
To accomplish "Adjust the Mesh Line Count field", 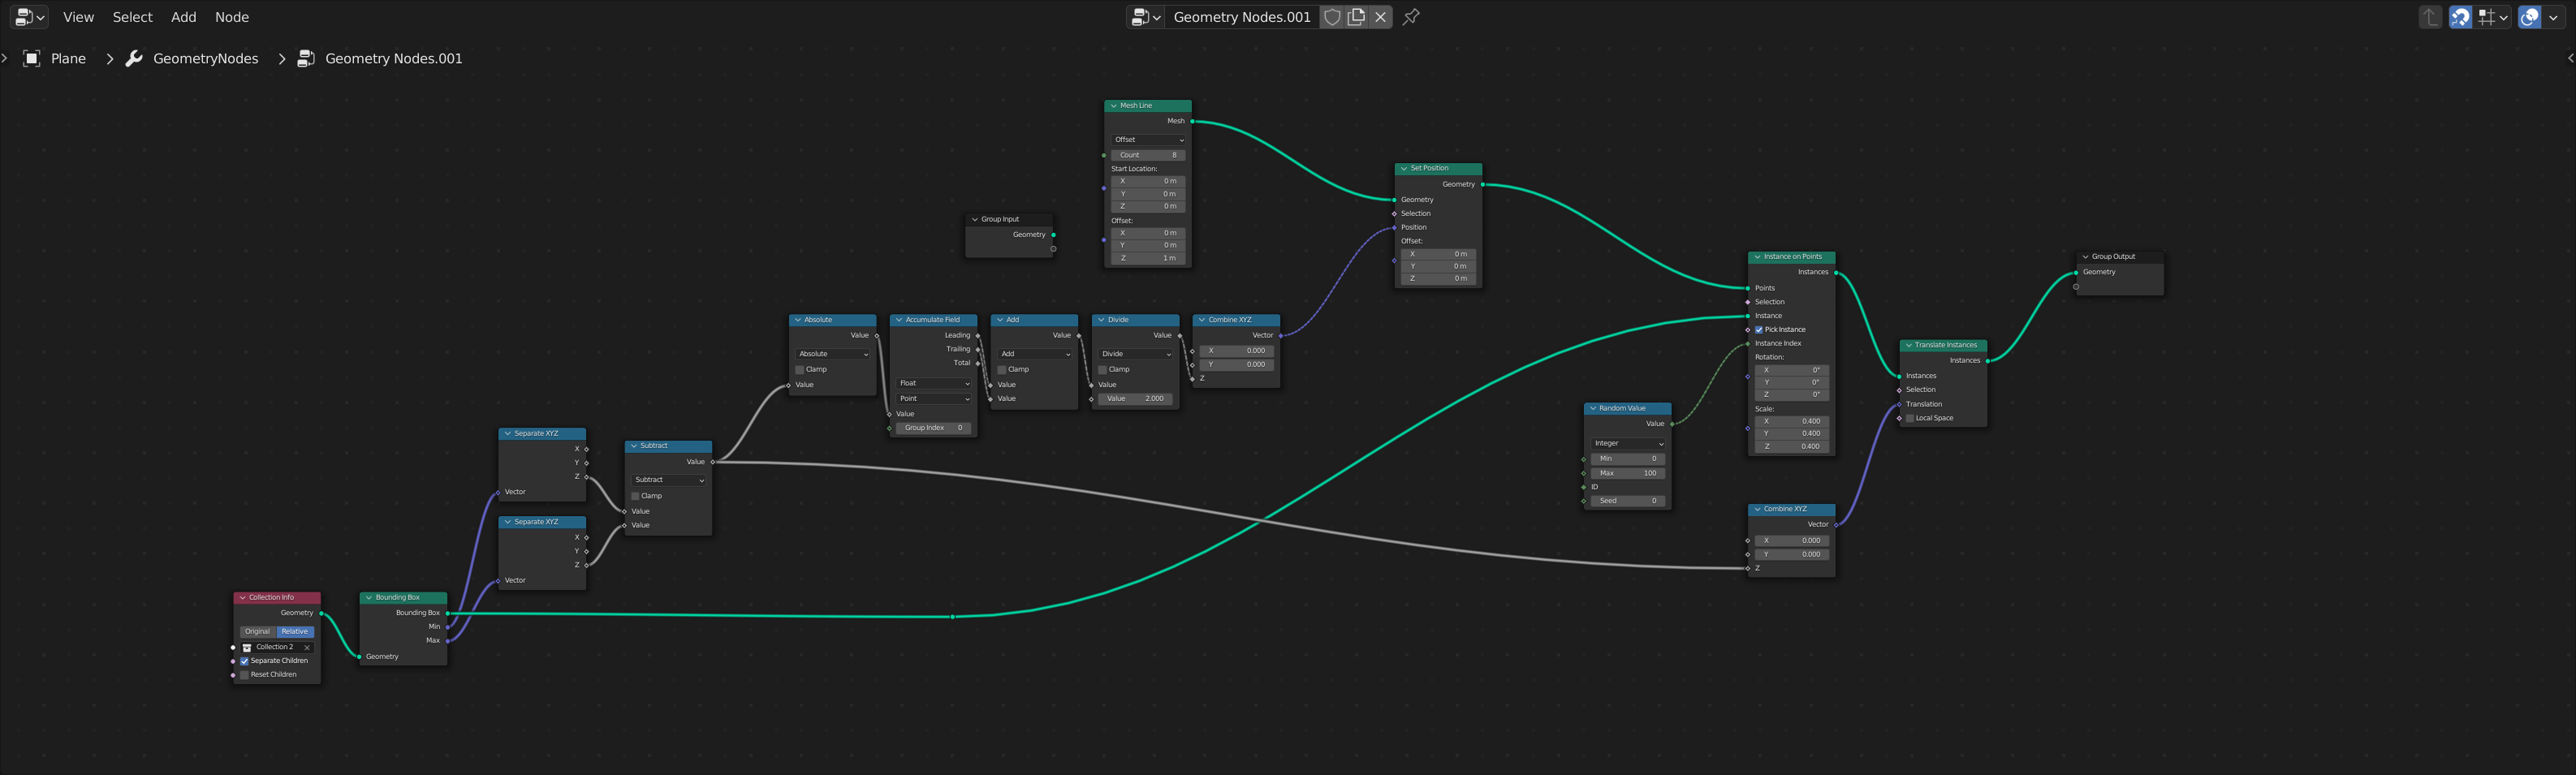I will point(1148,155).
